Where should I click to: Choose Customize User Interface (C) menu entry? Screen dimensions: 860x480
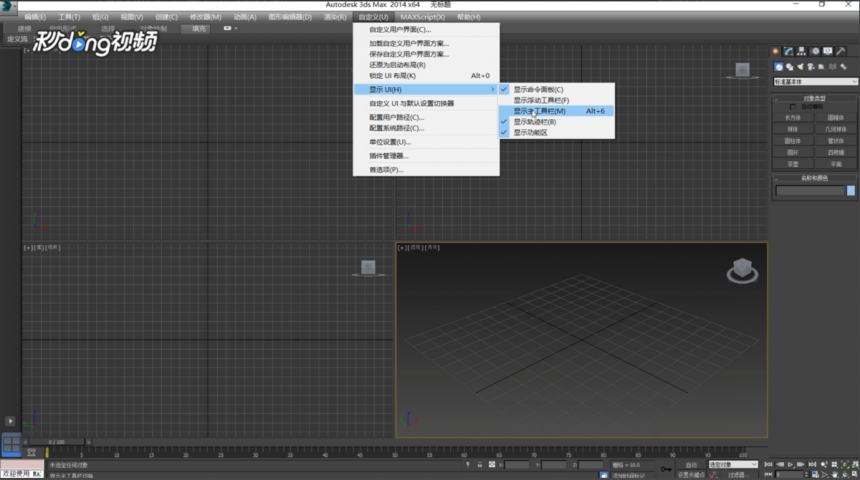coord(426,30)
